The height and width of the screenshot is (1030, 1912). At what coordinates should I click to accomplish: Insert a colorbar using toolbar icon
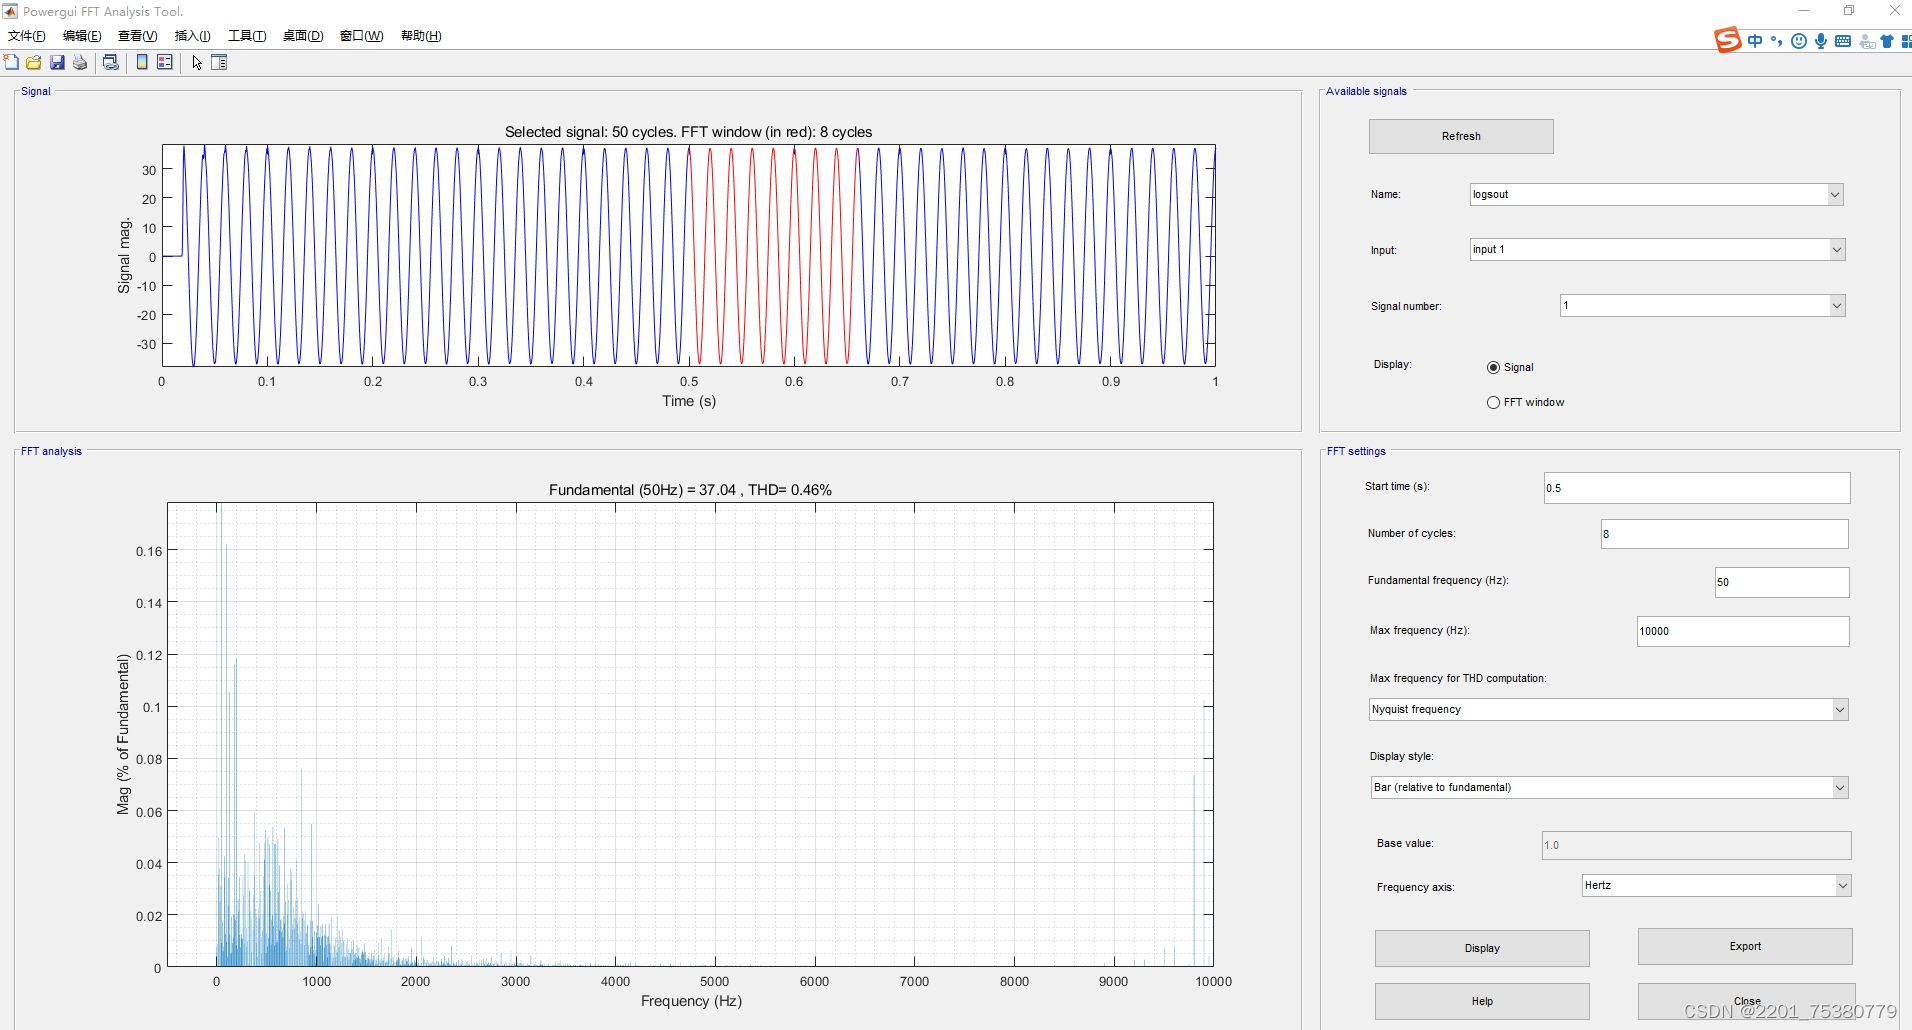click(142, 62)
